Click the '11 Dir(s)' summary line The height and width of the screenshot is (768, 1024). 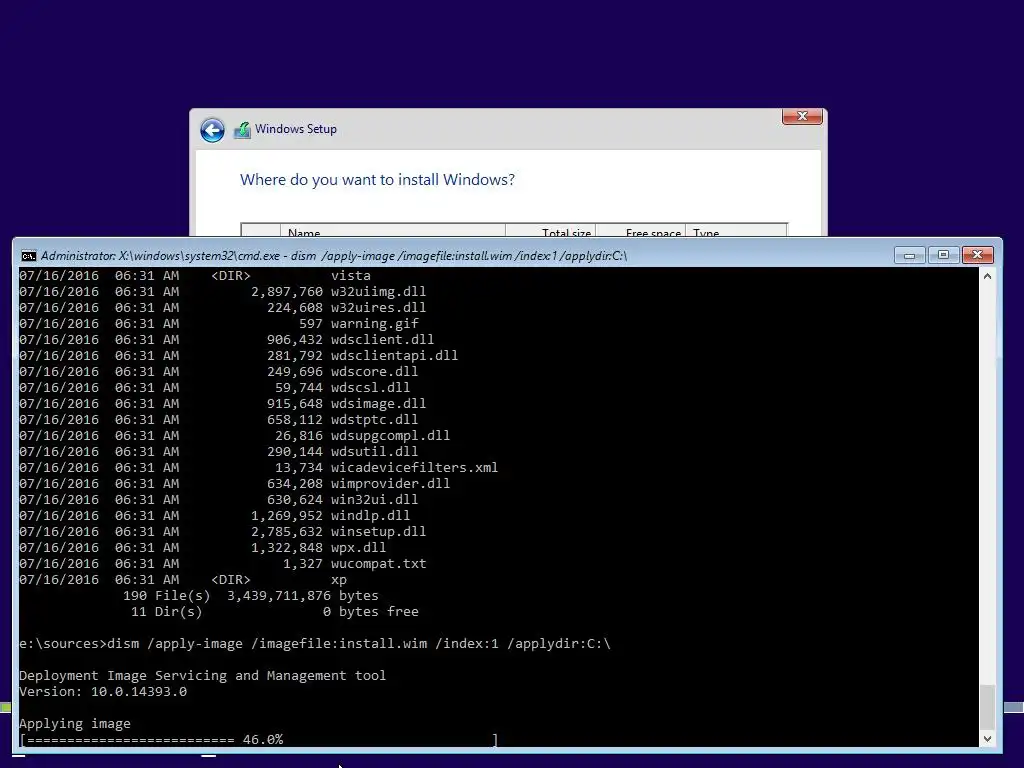pyautogui.click(x=275, y=612)
